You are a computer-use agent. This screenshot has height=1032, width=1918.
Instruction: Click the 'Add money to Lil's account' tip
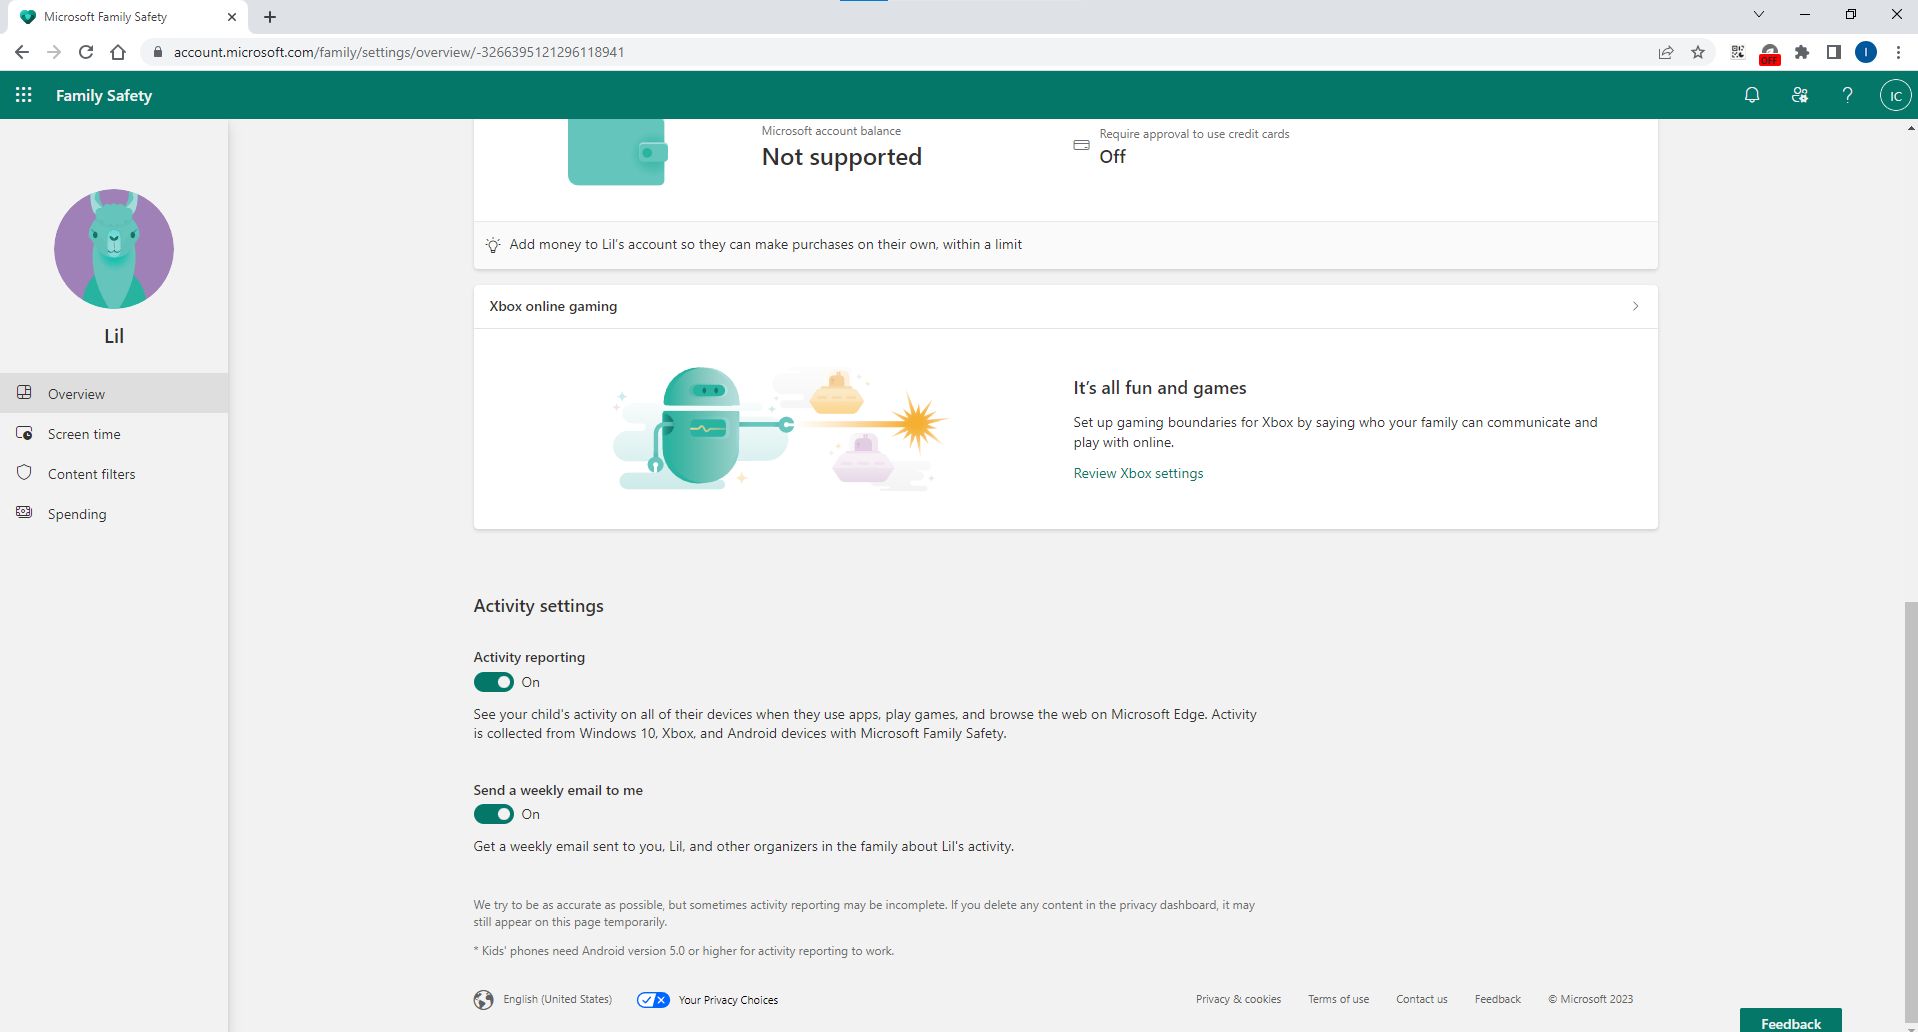click(x=765, y=244)
